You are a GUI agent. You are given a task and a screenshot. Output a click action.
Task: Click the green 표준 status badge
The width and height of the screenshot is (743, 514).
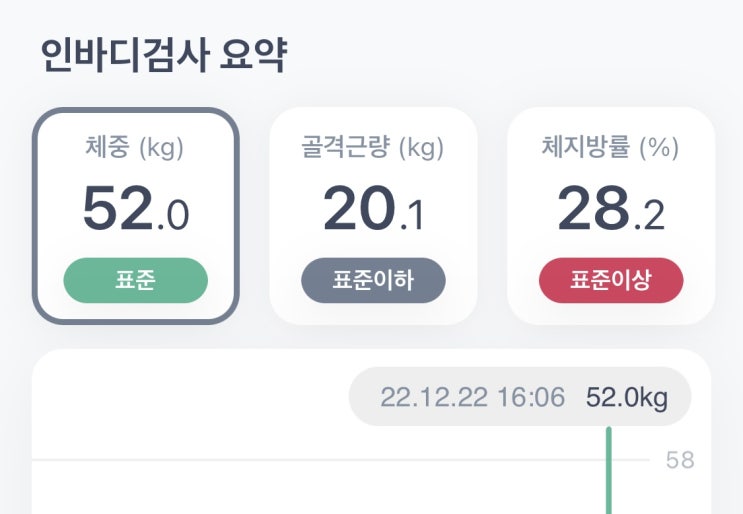pyautogui.click(x=135, y=281)
